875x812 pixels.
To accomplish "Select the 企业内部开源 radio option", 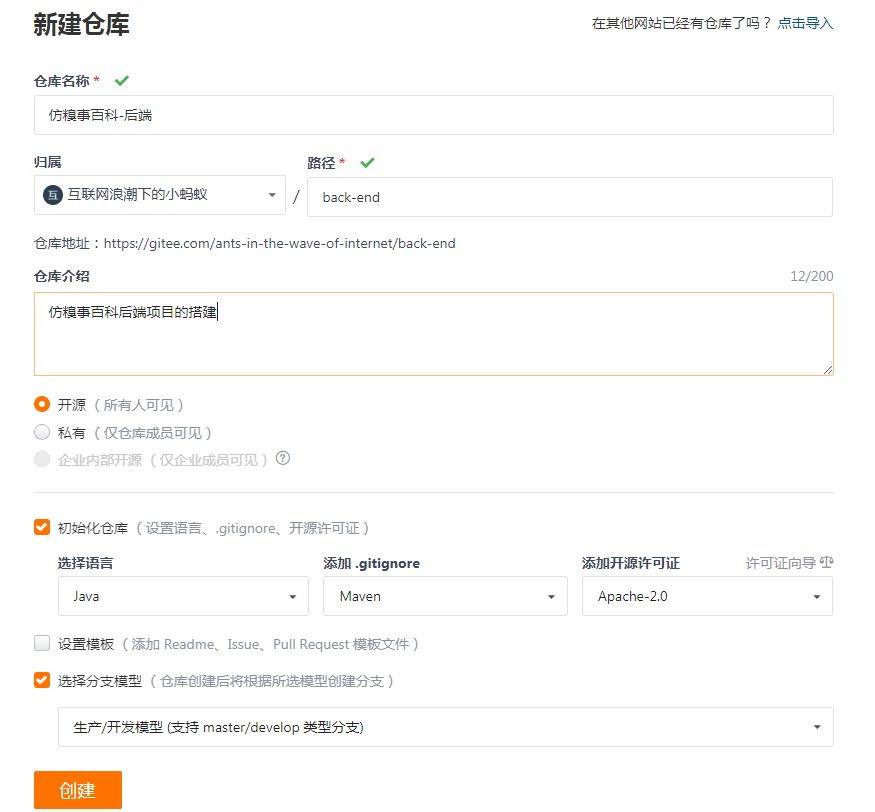I will tap(42, 459).
